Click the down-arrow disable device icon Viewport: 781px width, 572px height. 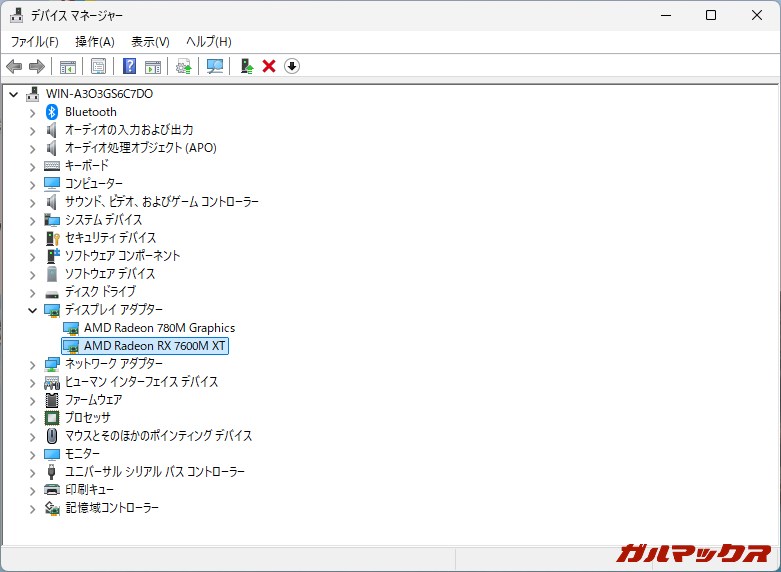[292, 66]
